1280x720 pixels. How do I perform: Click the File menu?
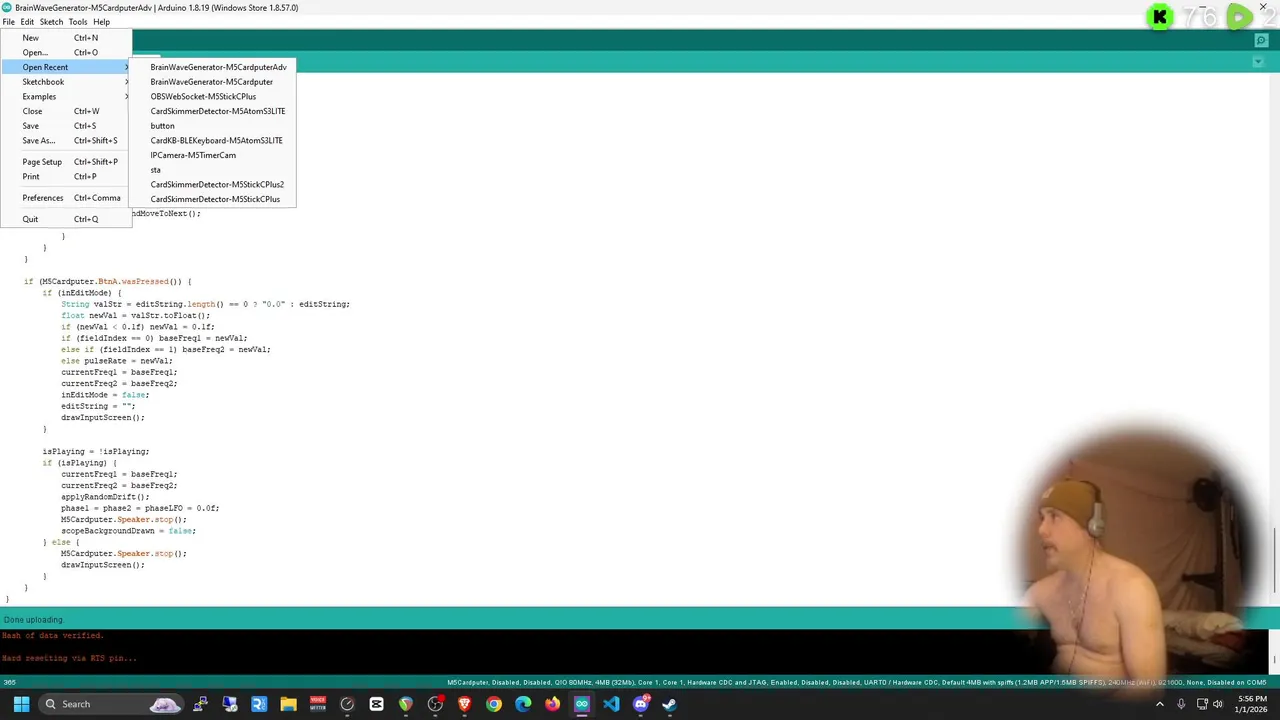pyautogui.click(x=8, y=22)
